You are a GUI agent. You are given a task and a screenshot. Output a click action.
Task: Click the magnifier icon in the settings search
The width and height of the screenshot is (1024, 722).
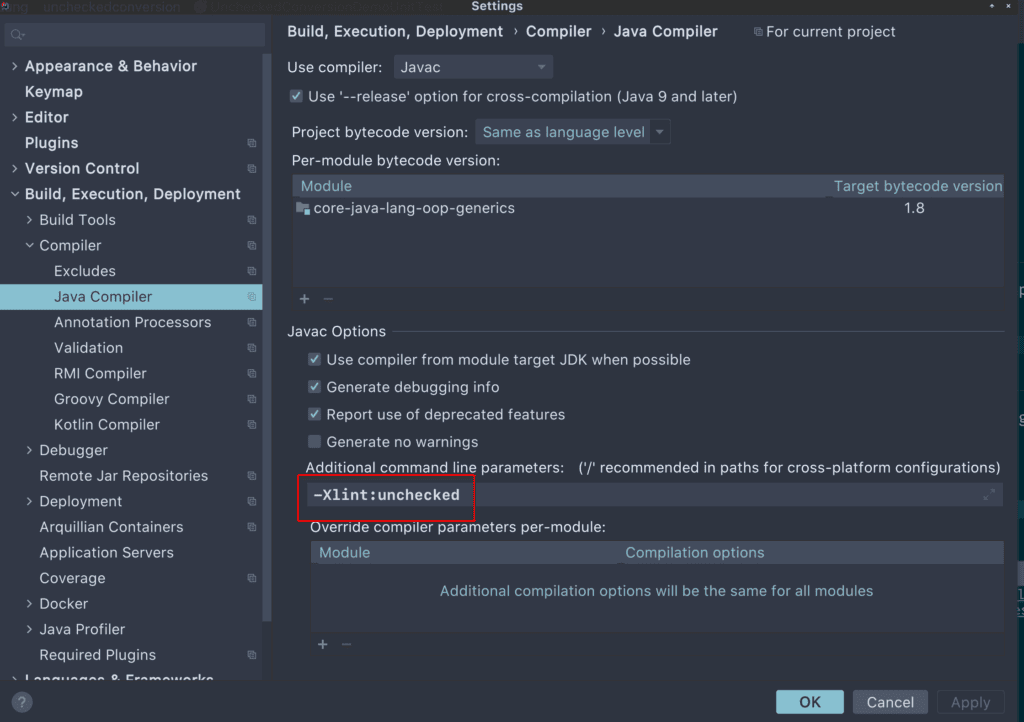coord(18,34)
